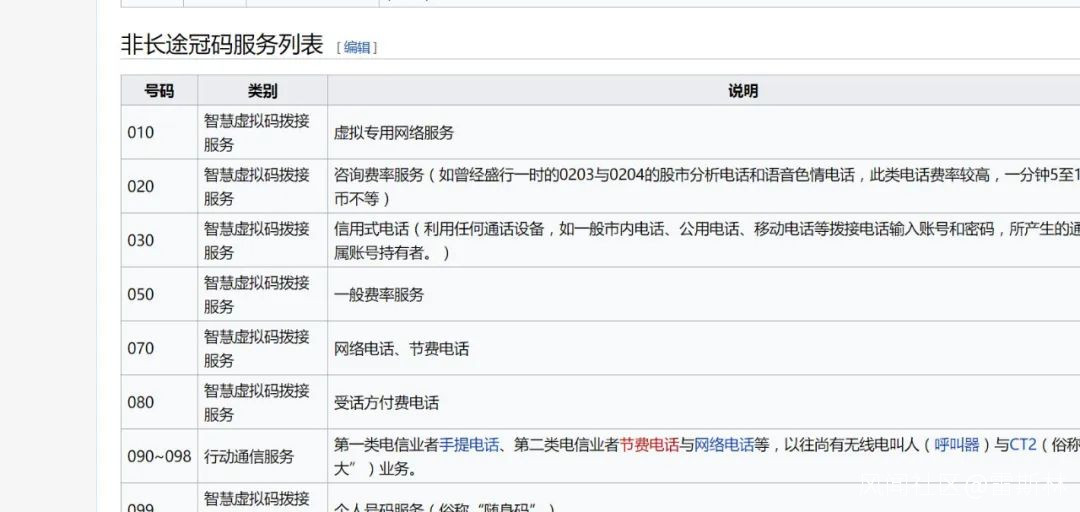Select the 050 number cell

coord(159,294)
